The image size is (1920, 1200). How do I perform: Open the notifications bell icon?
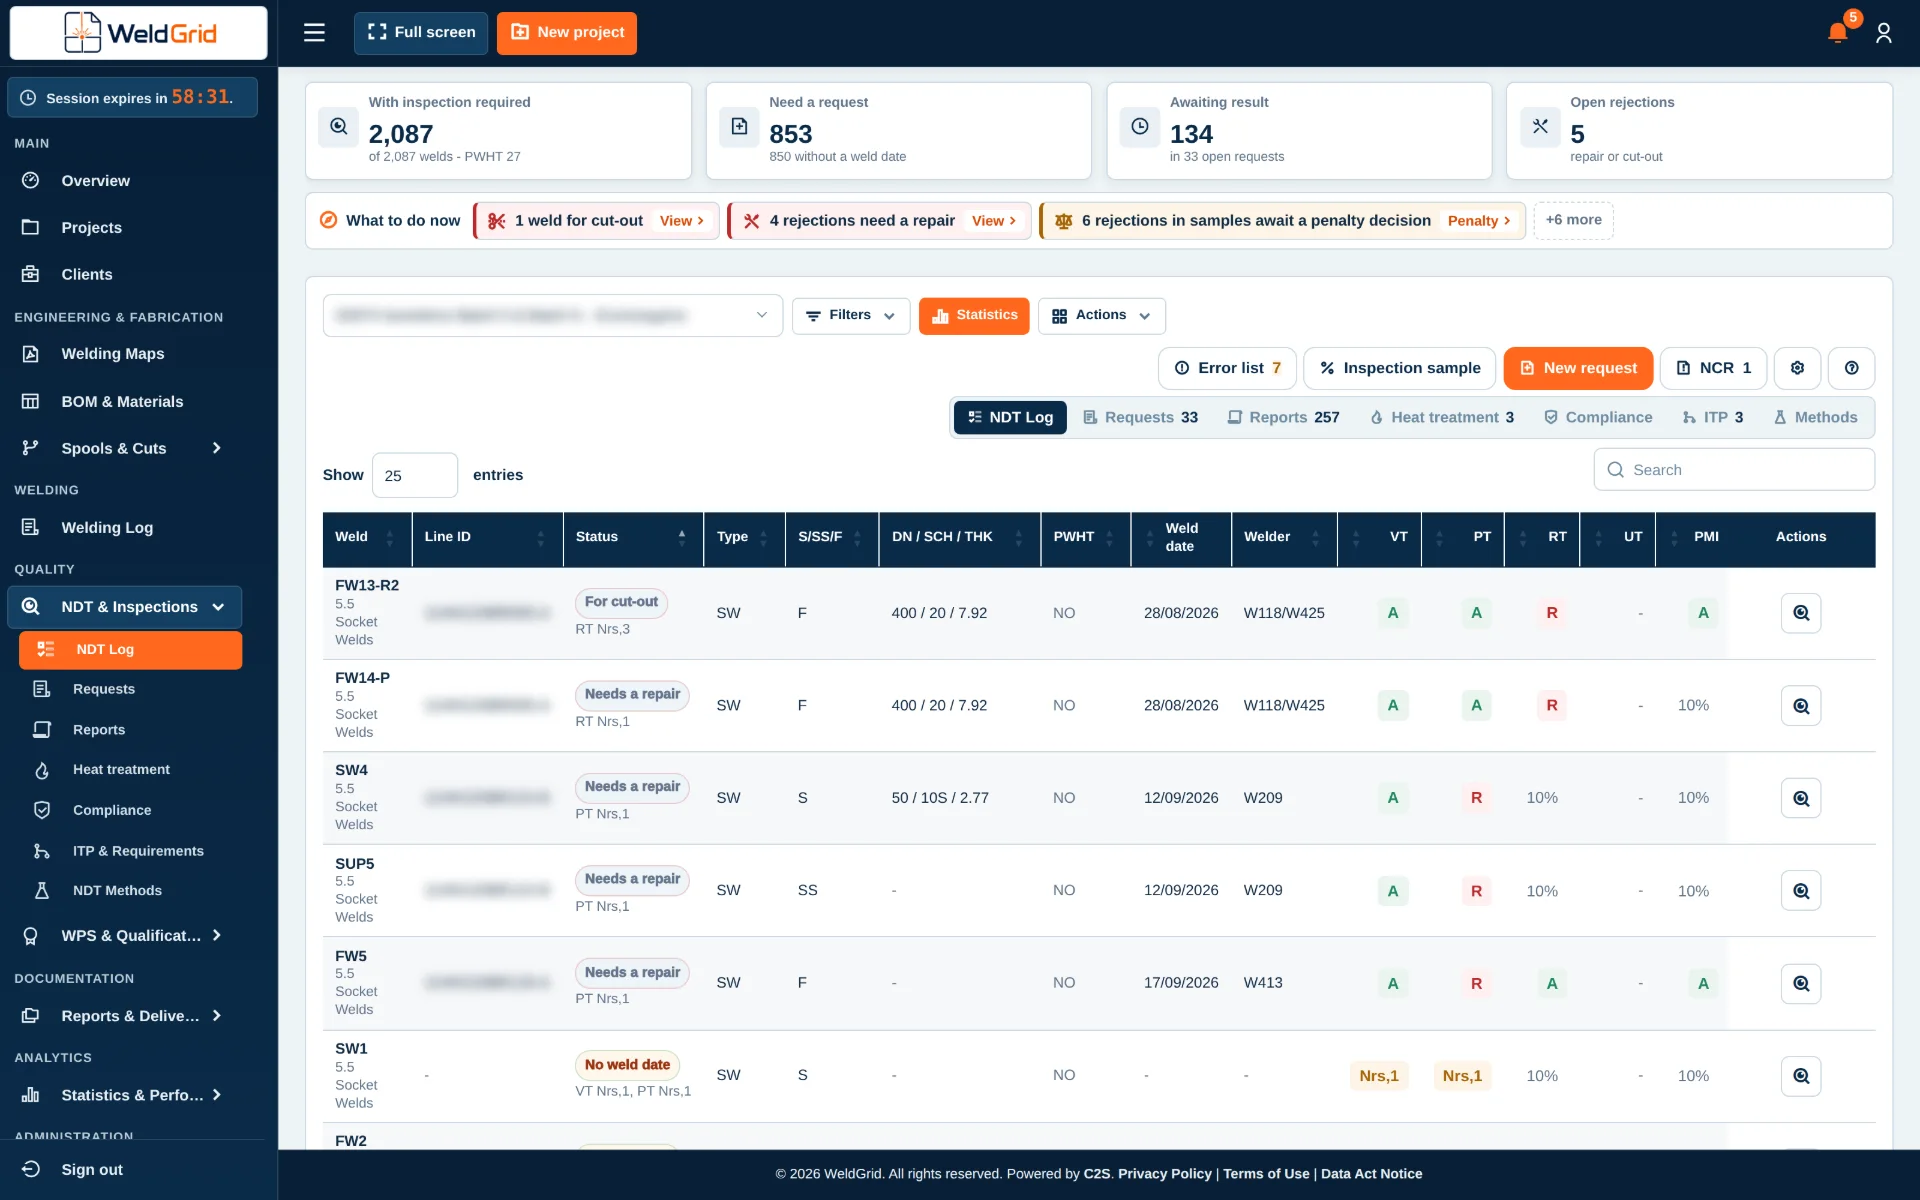tap(1838, 32)
